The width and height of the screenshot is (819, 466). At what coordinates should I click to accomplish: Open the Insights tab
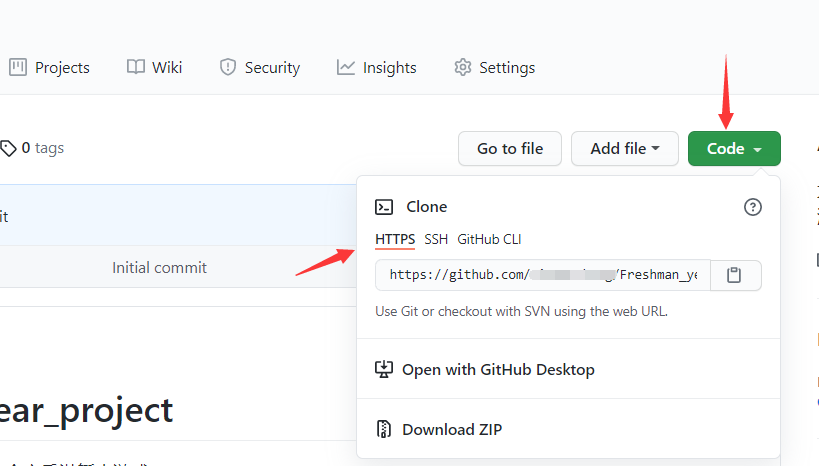point(376,67)
